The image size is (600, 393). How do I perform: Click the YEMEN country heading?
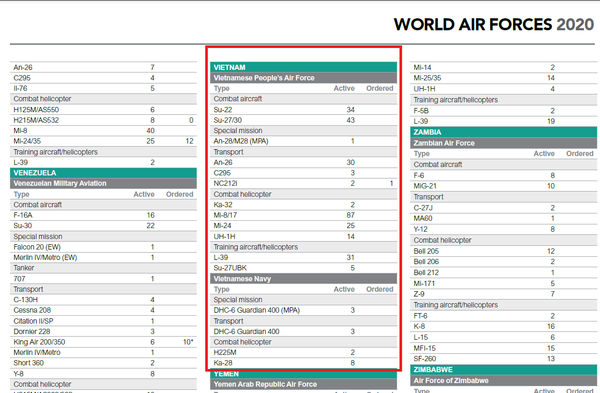[x=303, y=374]
